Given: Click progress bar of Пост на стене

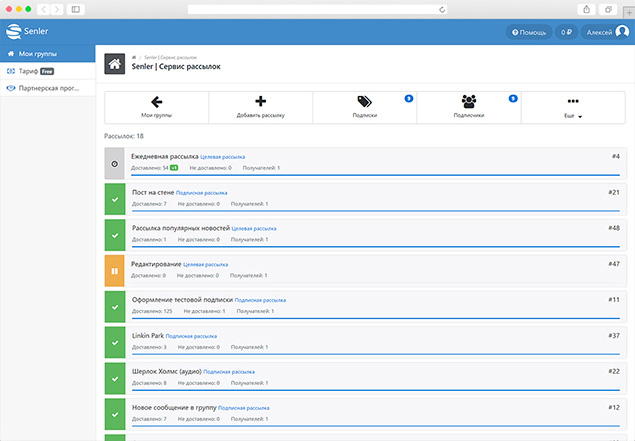Looking at the screenshot, I should [x=376, y=211].
